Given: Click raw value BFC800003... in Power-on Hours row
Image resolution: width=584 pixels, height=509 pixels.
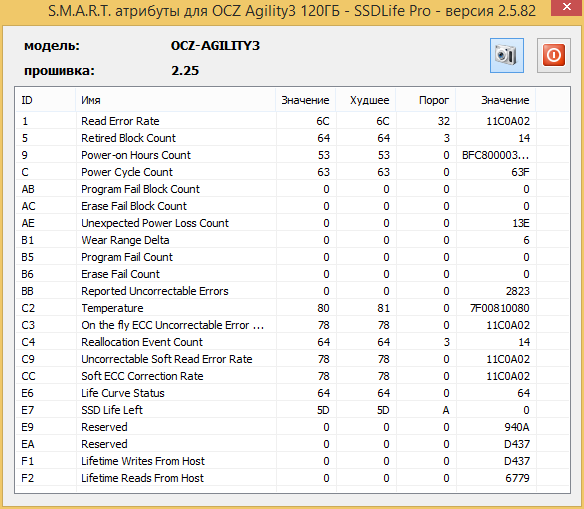Looking at the screenshot, I should (x=495, y=155).
